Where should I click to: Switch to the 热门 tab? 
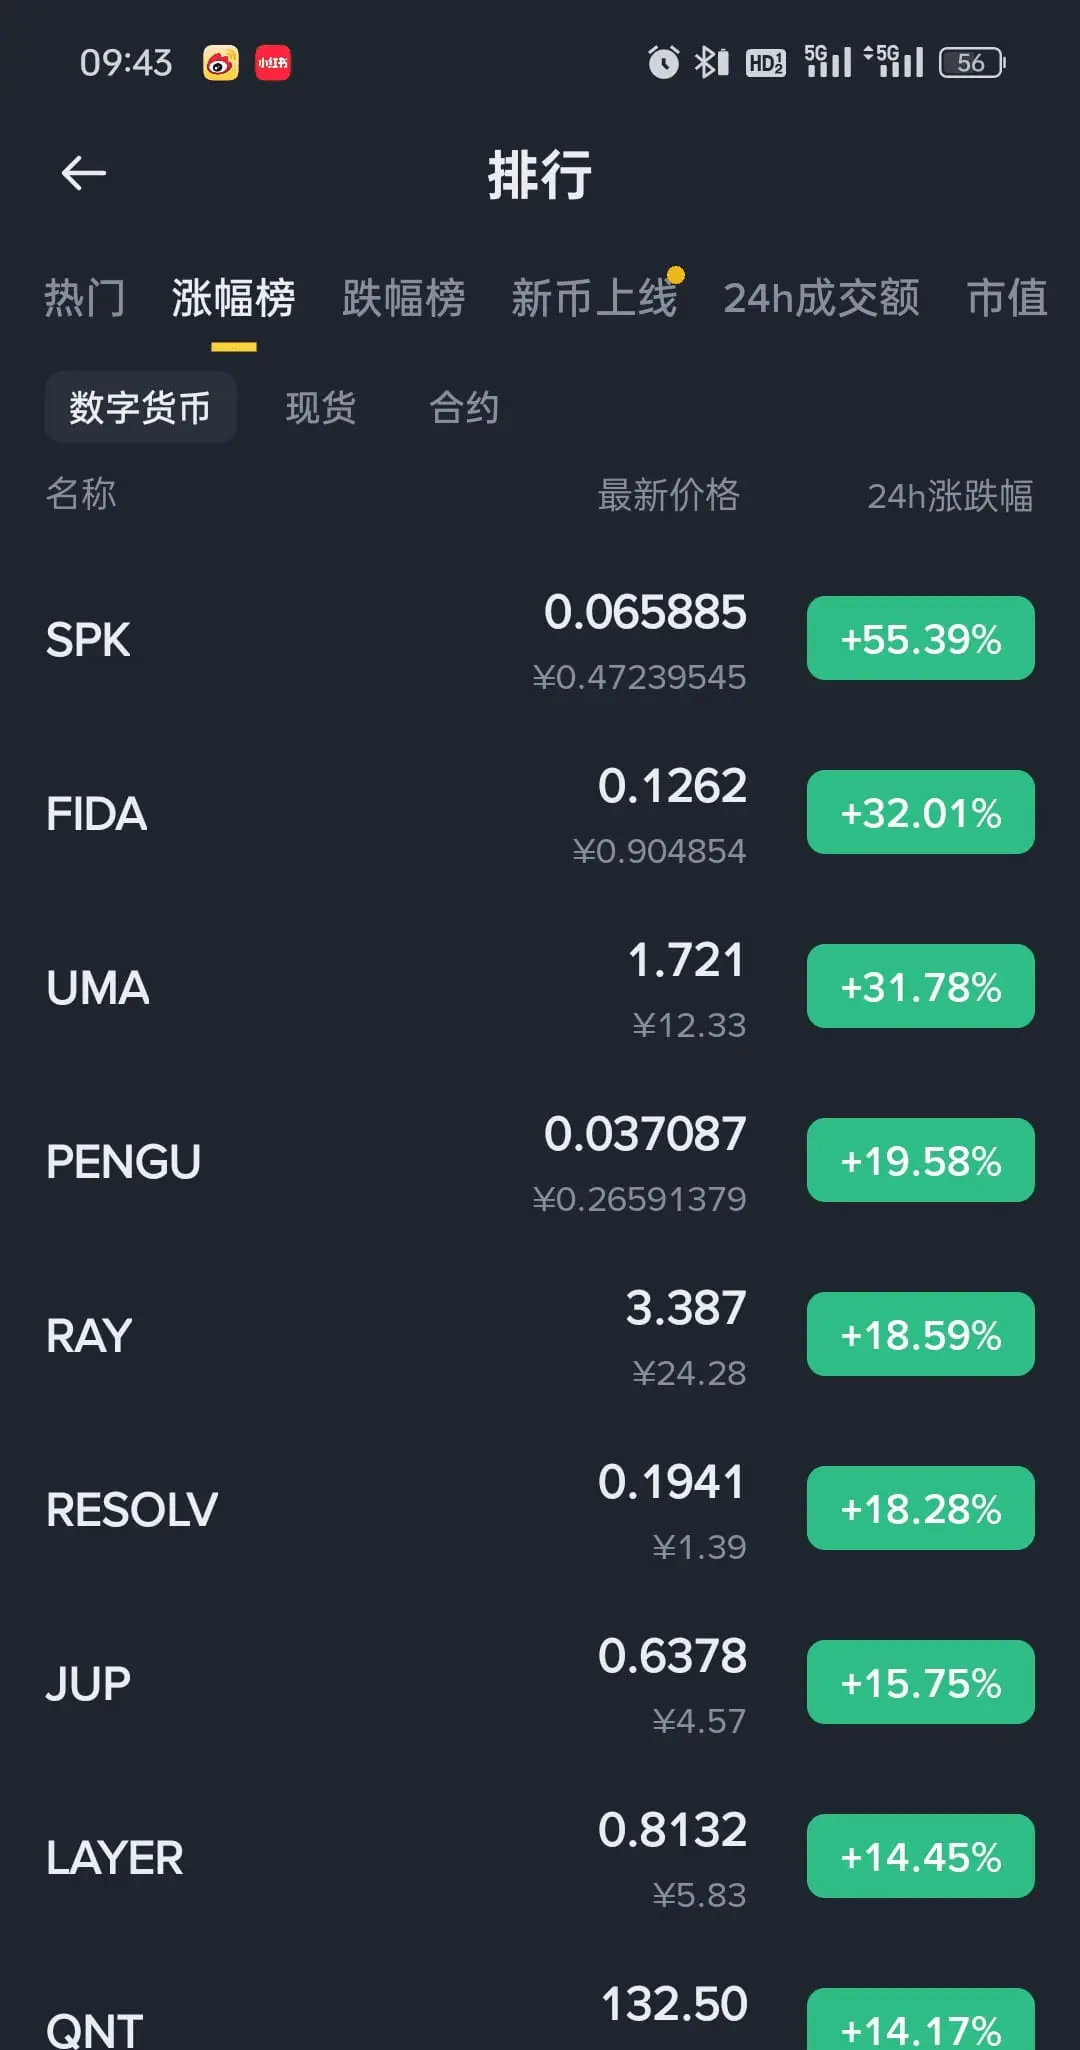85,298
